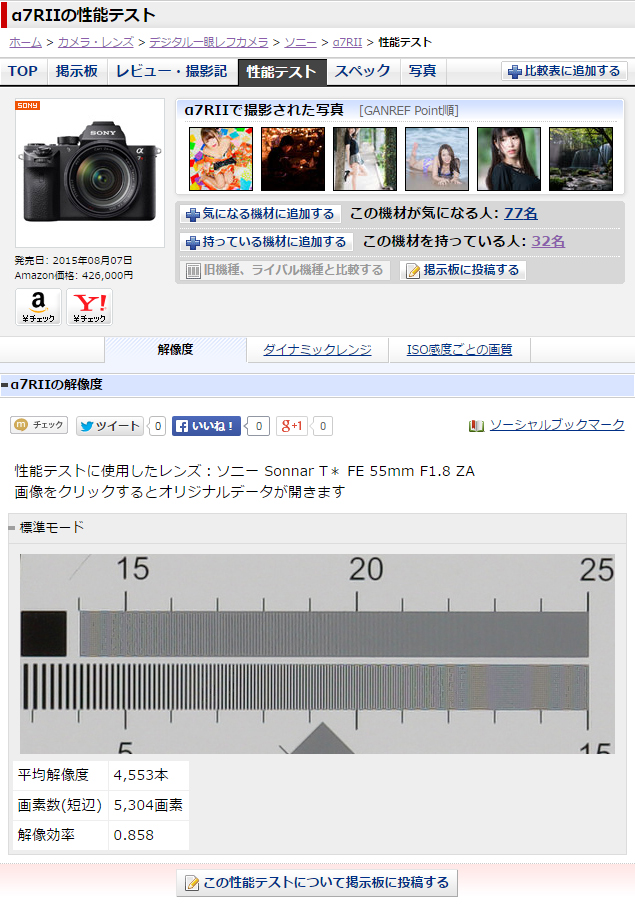The image size is (635, 910).
Task: Select the 解像度 sub-tab
Action: tap(175, 349)
